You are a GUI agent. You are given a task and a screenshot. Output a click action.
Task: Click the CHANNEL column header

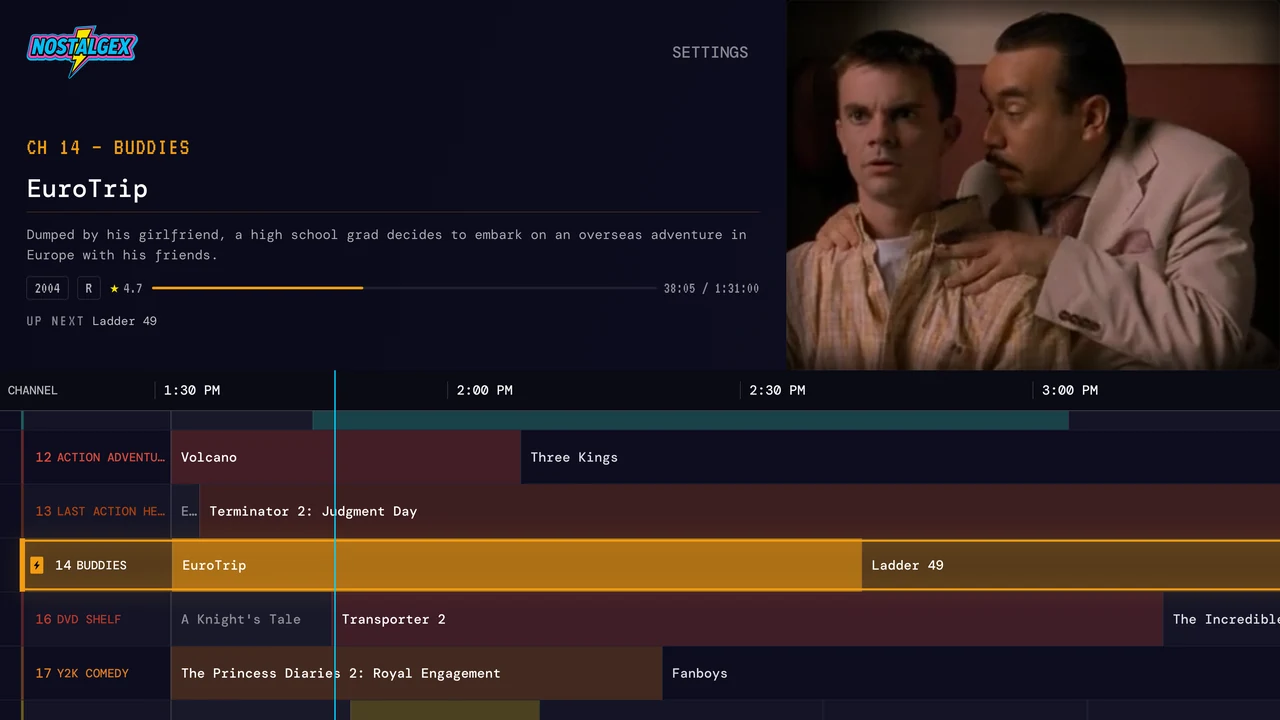point(33,390)
